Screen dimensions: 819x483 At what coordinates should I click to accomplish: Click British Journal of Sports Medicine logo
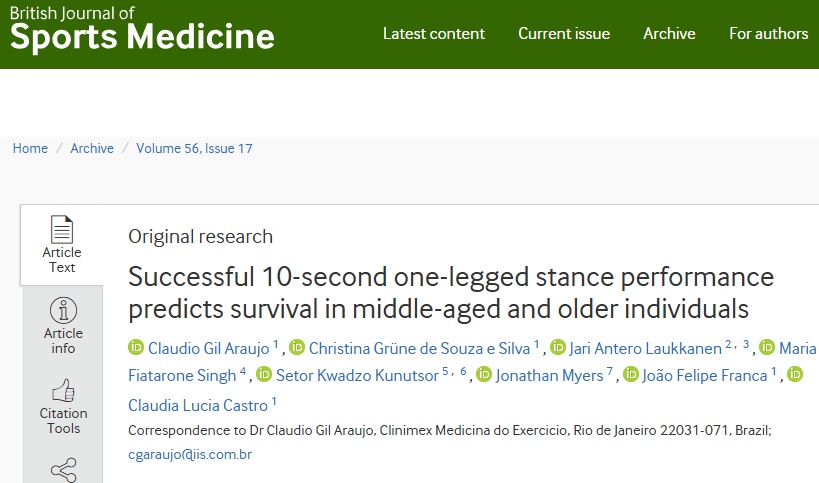click(142, 29)
